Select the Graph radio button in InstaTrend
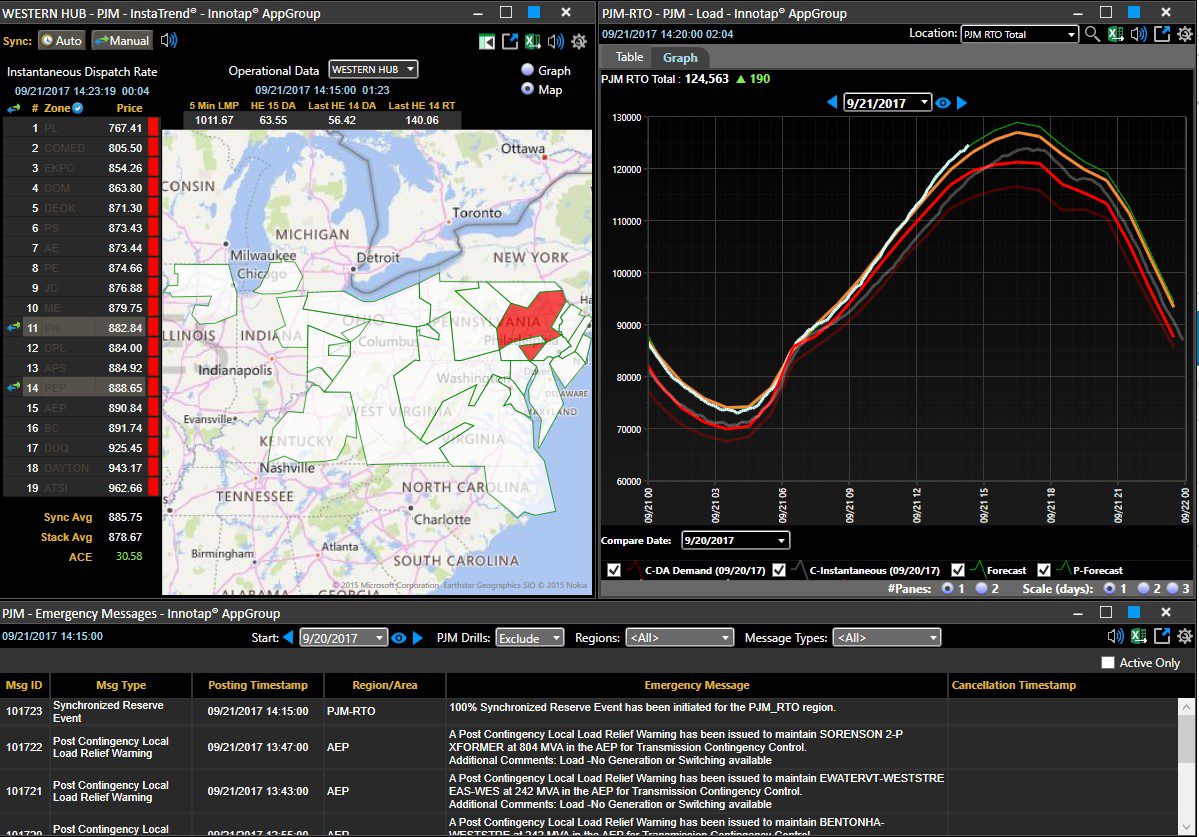1199x837 pixels. click(x=528, y=70)
